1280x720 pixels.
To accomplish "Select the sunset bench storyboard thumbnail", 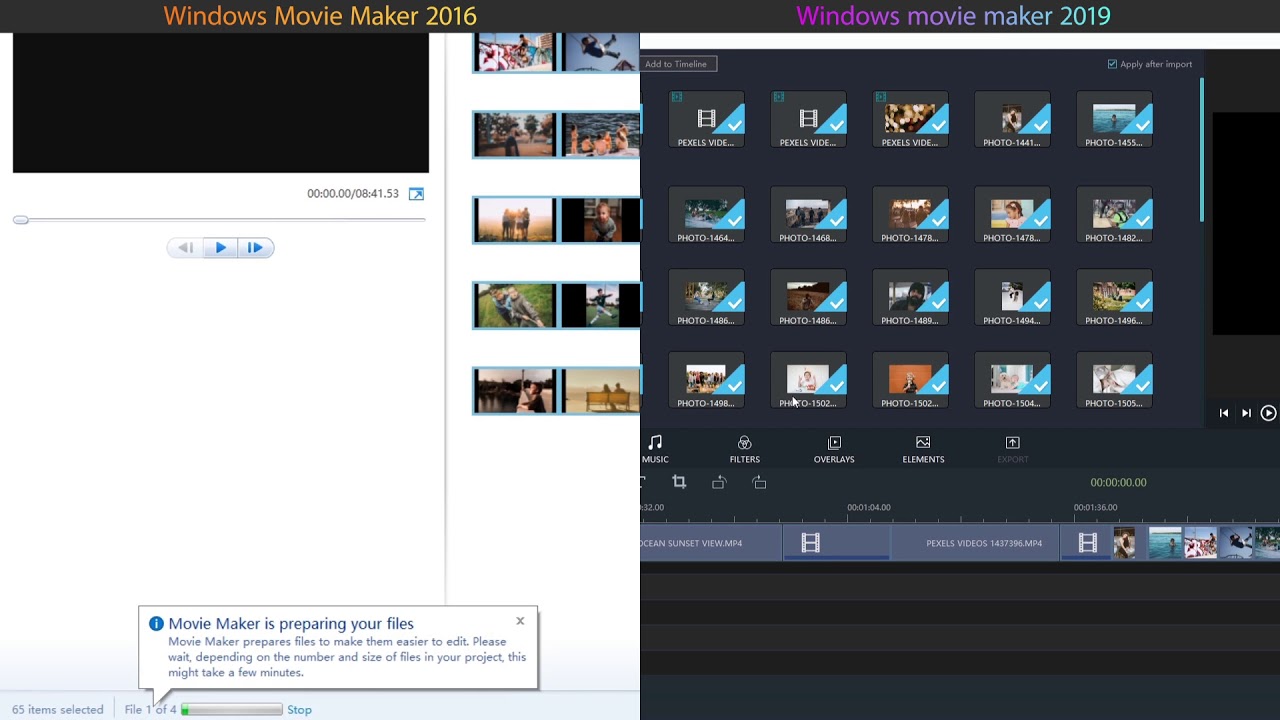I will (601, 390).
